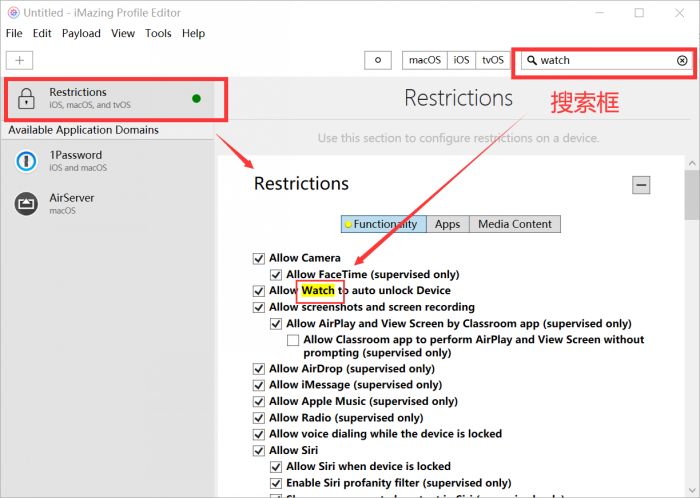Click the scrollbar down arrow
This screenshot has width=700, height=498.
(x=692, y=490)
